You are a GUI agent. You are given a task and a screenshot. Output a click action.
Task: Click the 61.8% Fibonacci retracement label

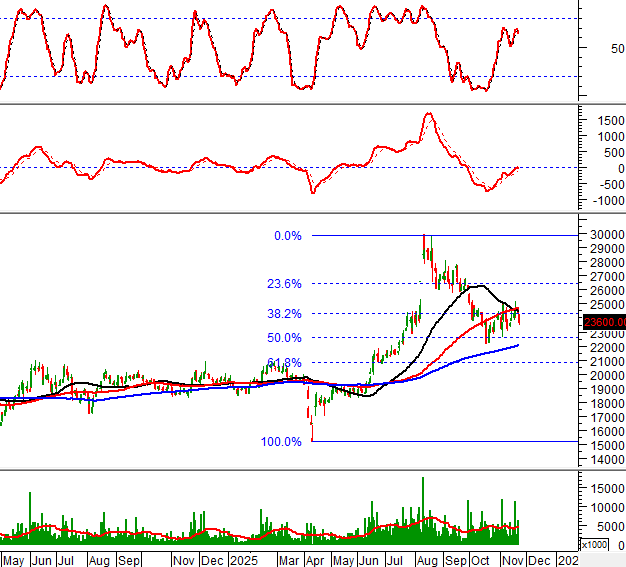(x=284, y=362)
